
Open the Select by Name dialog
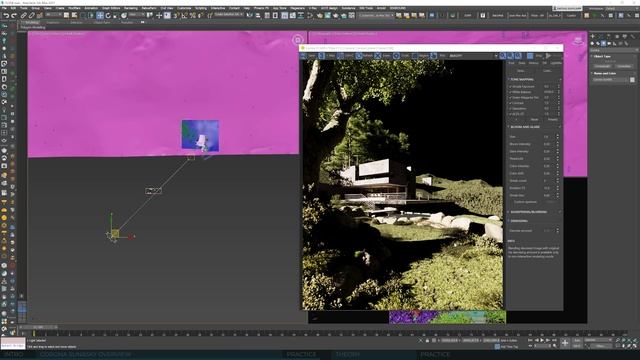tap(74, 16)
